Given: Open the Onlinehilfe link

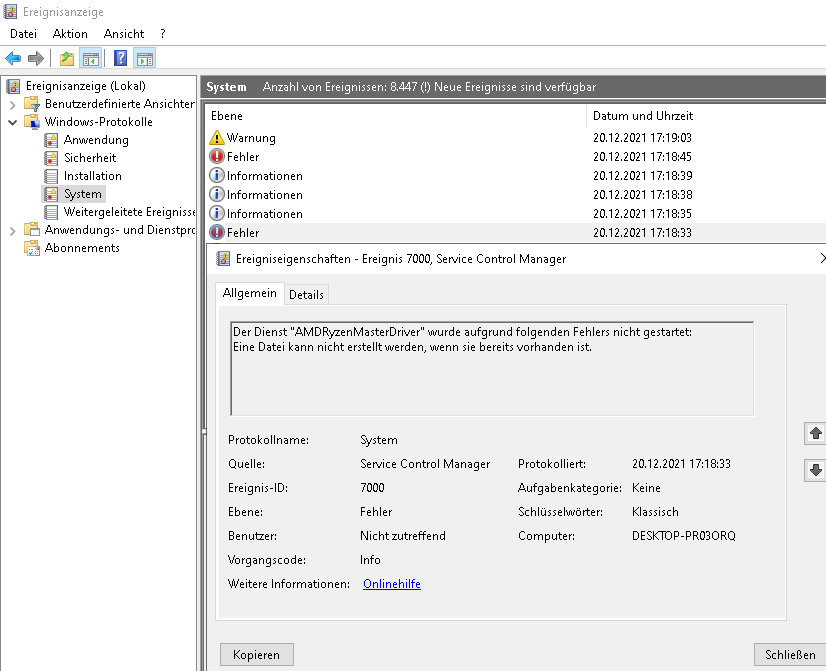Looking at the screenshot, I should tap(392, 584).
